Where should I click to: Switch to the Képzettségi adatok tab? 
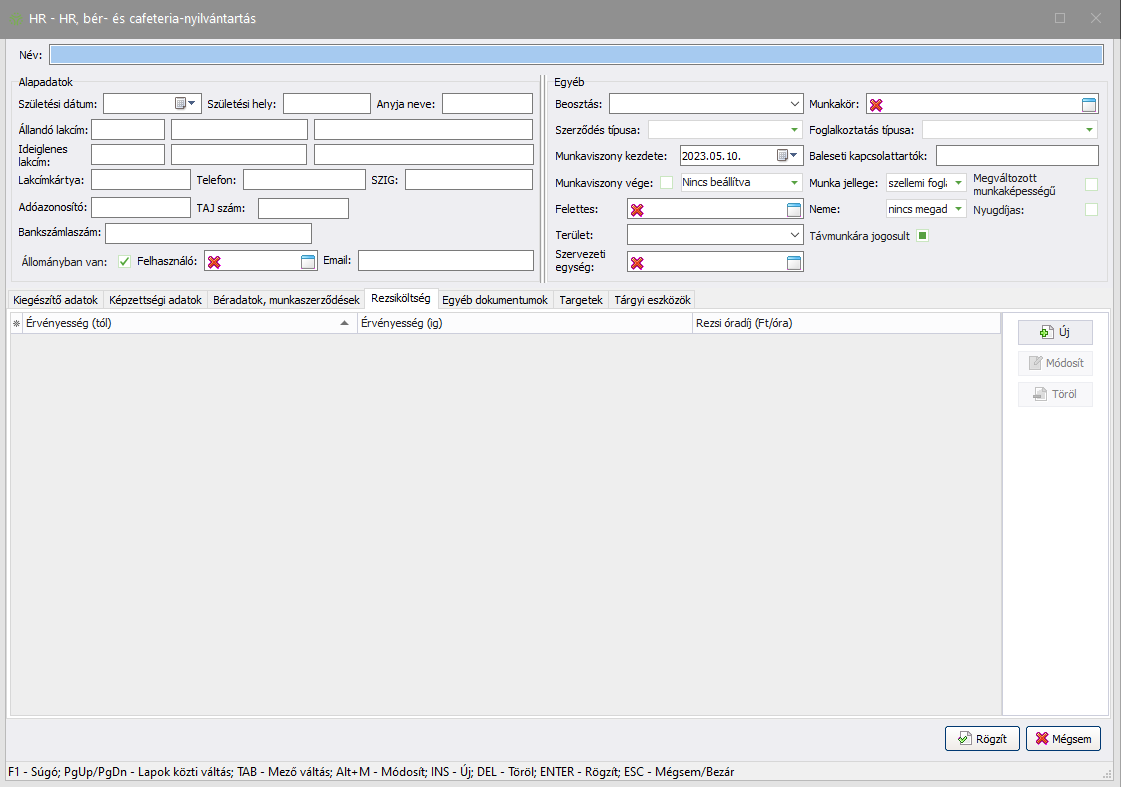[x=155, y=300]
